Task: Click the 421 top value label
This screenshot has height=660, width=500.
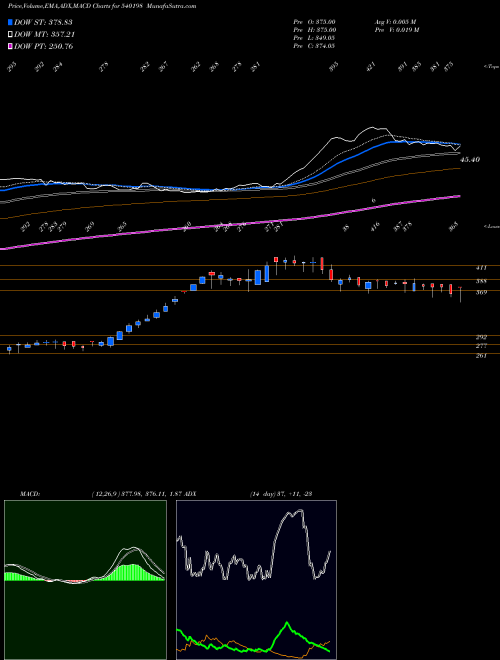Action: (x=371, y=67)
